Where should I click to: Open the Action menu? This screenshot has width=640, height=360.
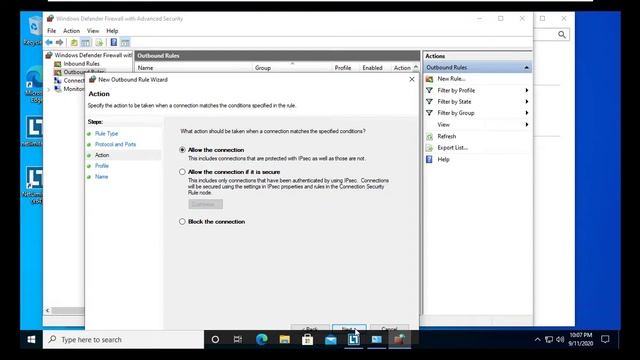coord(71,31)
